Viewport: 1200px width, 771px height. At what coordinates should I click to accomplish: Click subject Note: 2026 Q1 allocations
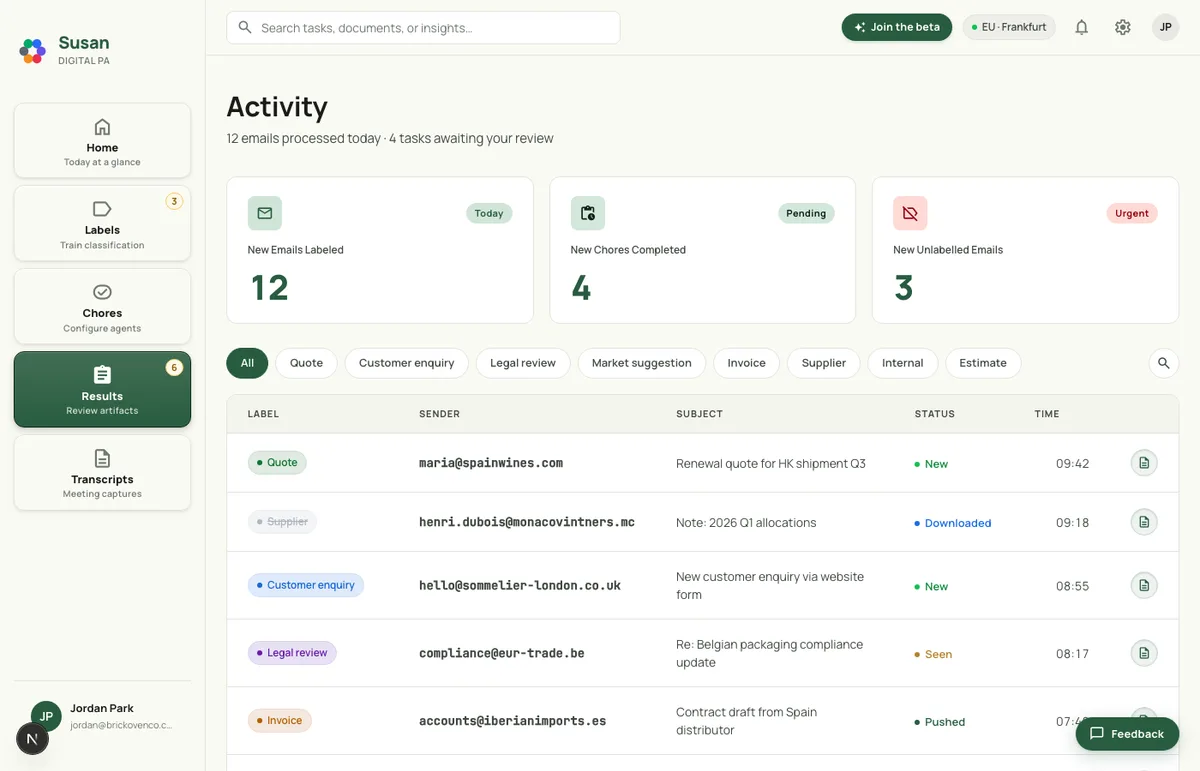pos(746,523)
